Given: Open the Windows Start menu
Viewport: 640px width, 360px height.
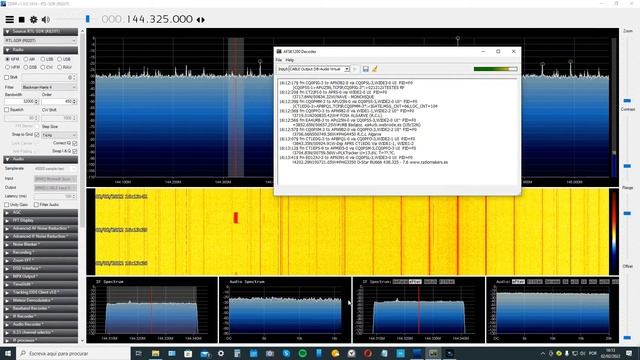Looking at the screenshot, I should click(7, 353).
